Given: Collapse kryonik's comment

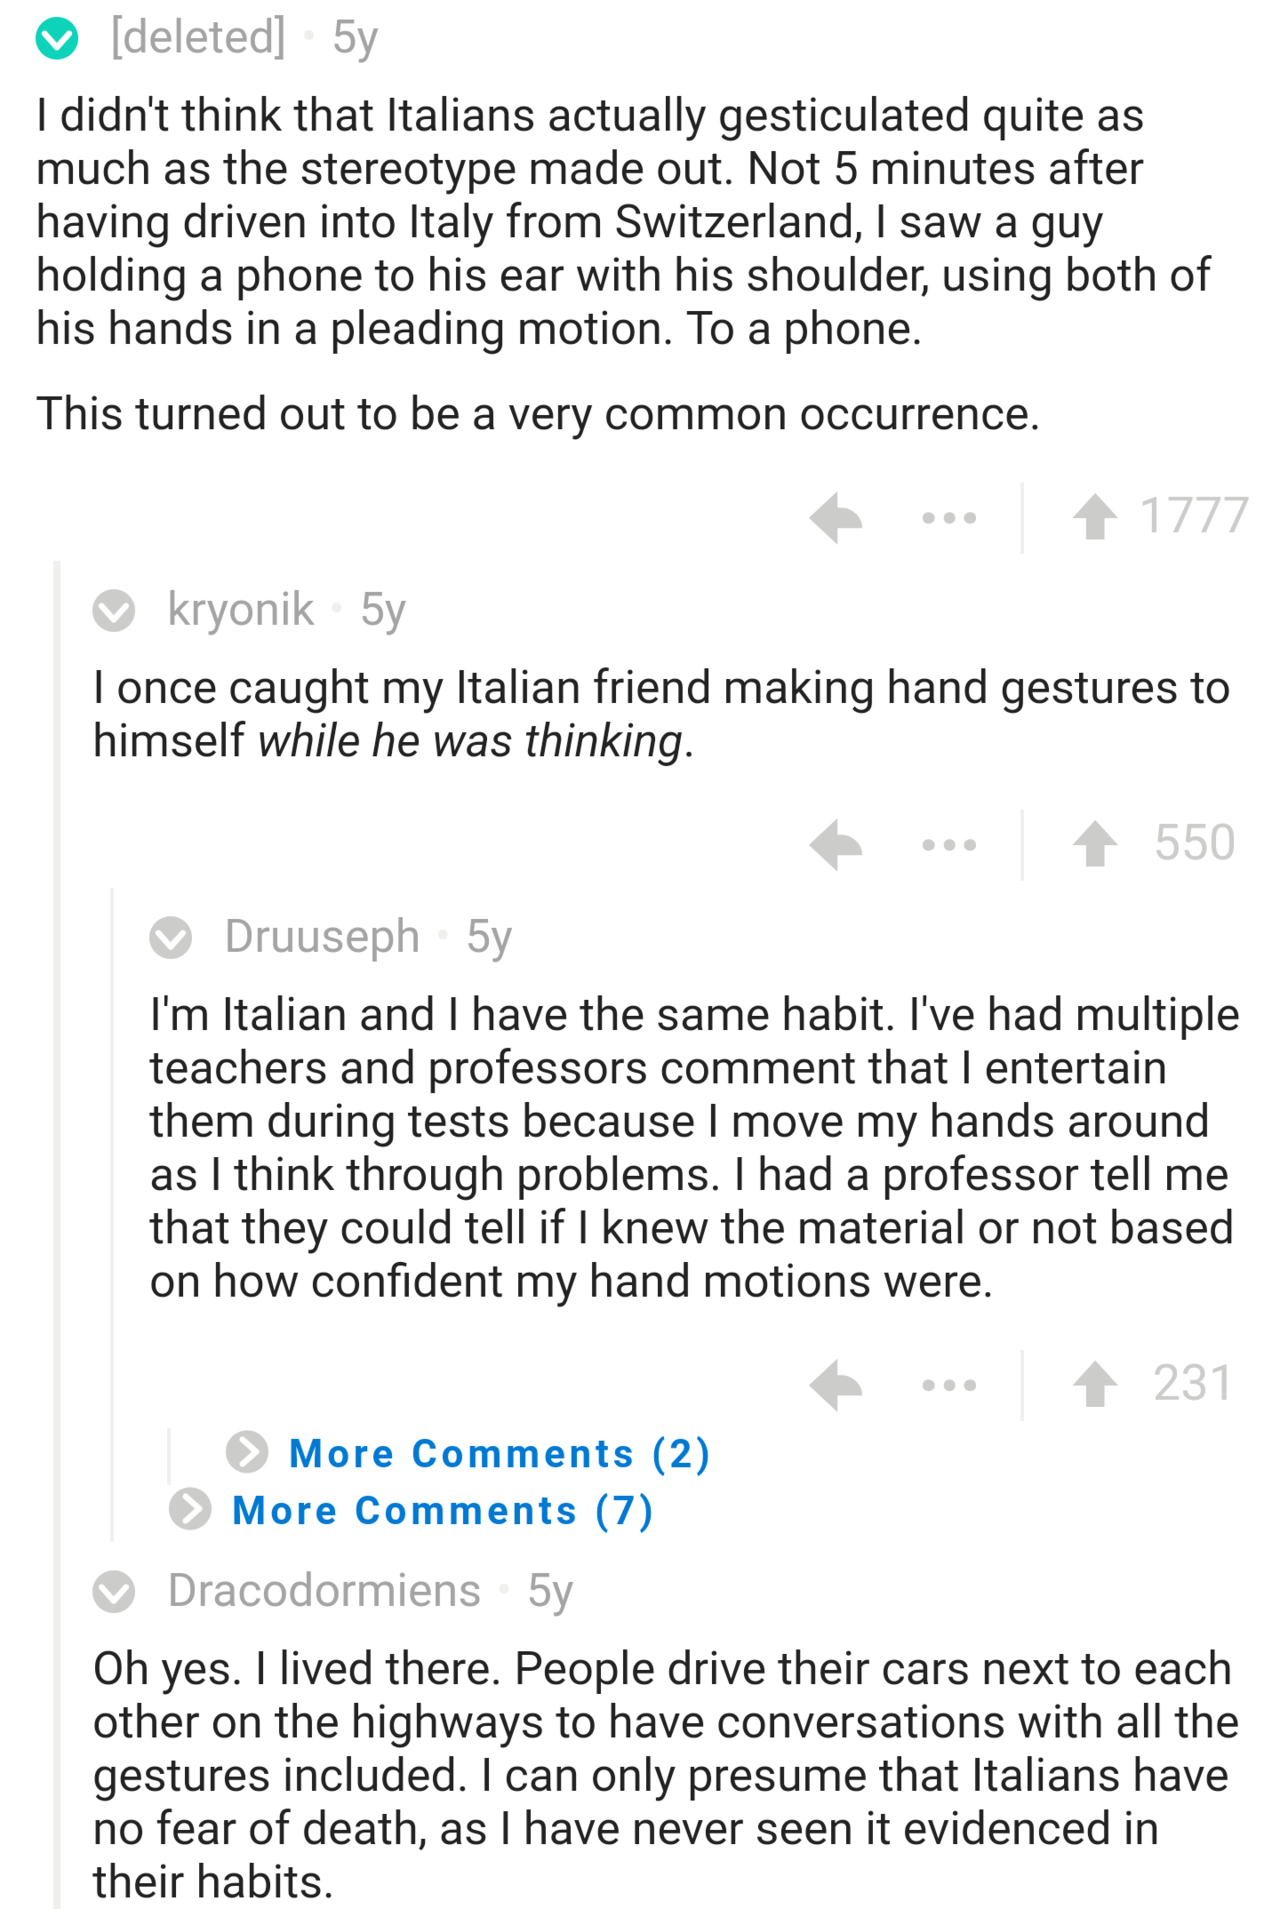Looking at the screenshot, I should click(114, 610).
